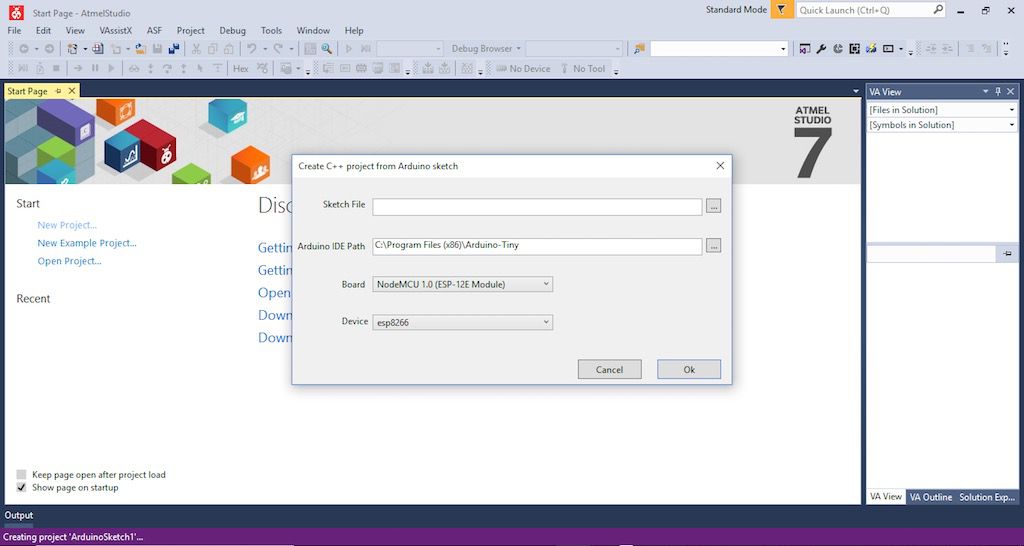Image resolution: width=1024 pixels, height=546 pixels.
Task: Click the Save All toolbar icon
Action: (x=174, y=49)
